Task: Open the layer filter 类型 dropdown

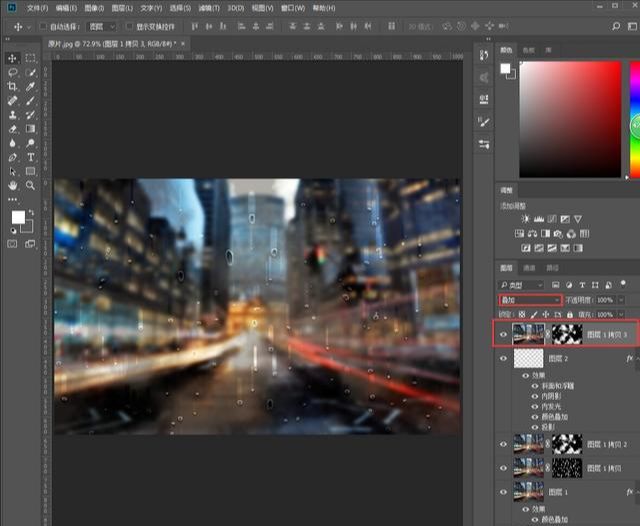Action: pos(521,285)
